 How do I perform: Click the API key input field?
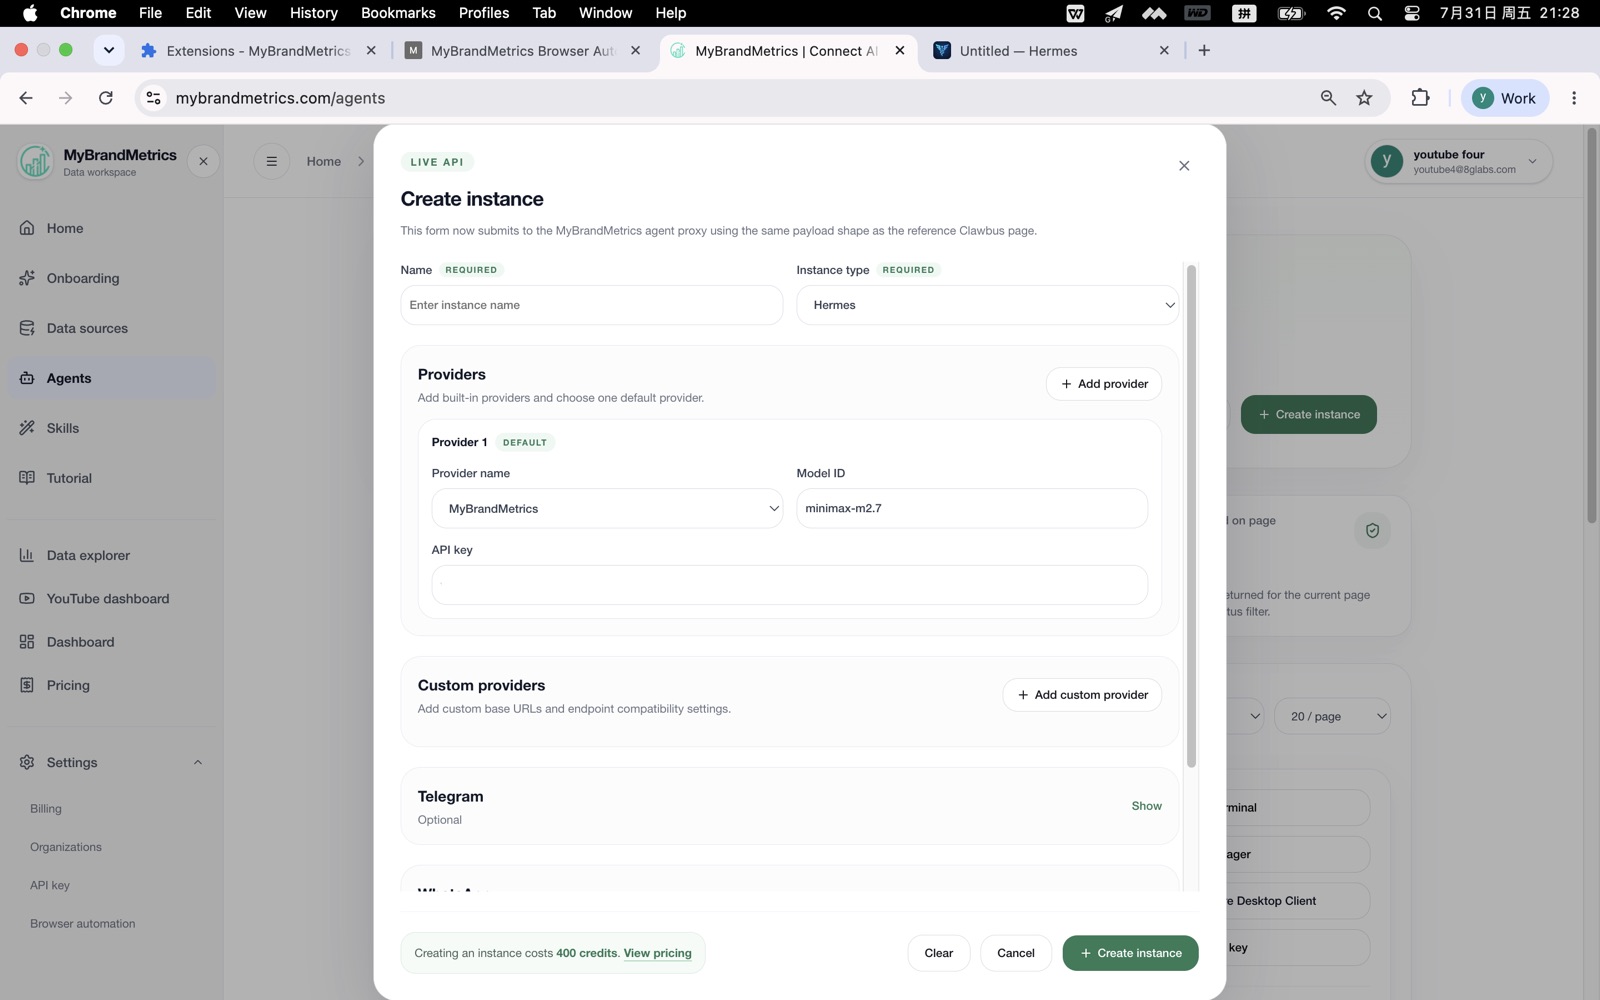(790, 585)
